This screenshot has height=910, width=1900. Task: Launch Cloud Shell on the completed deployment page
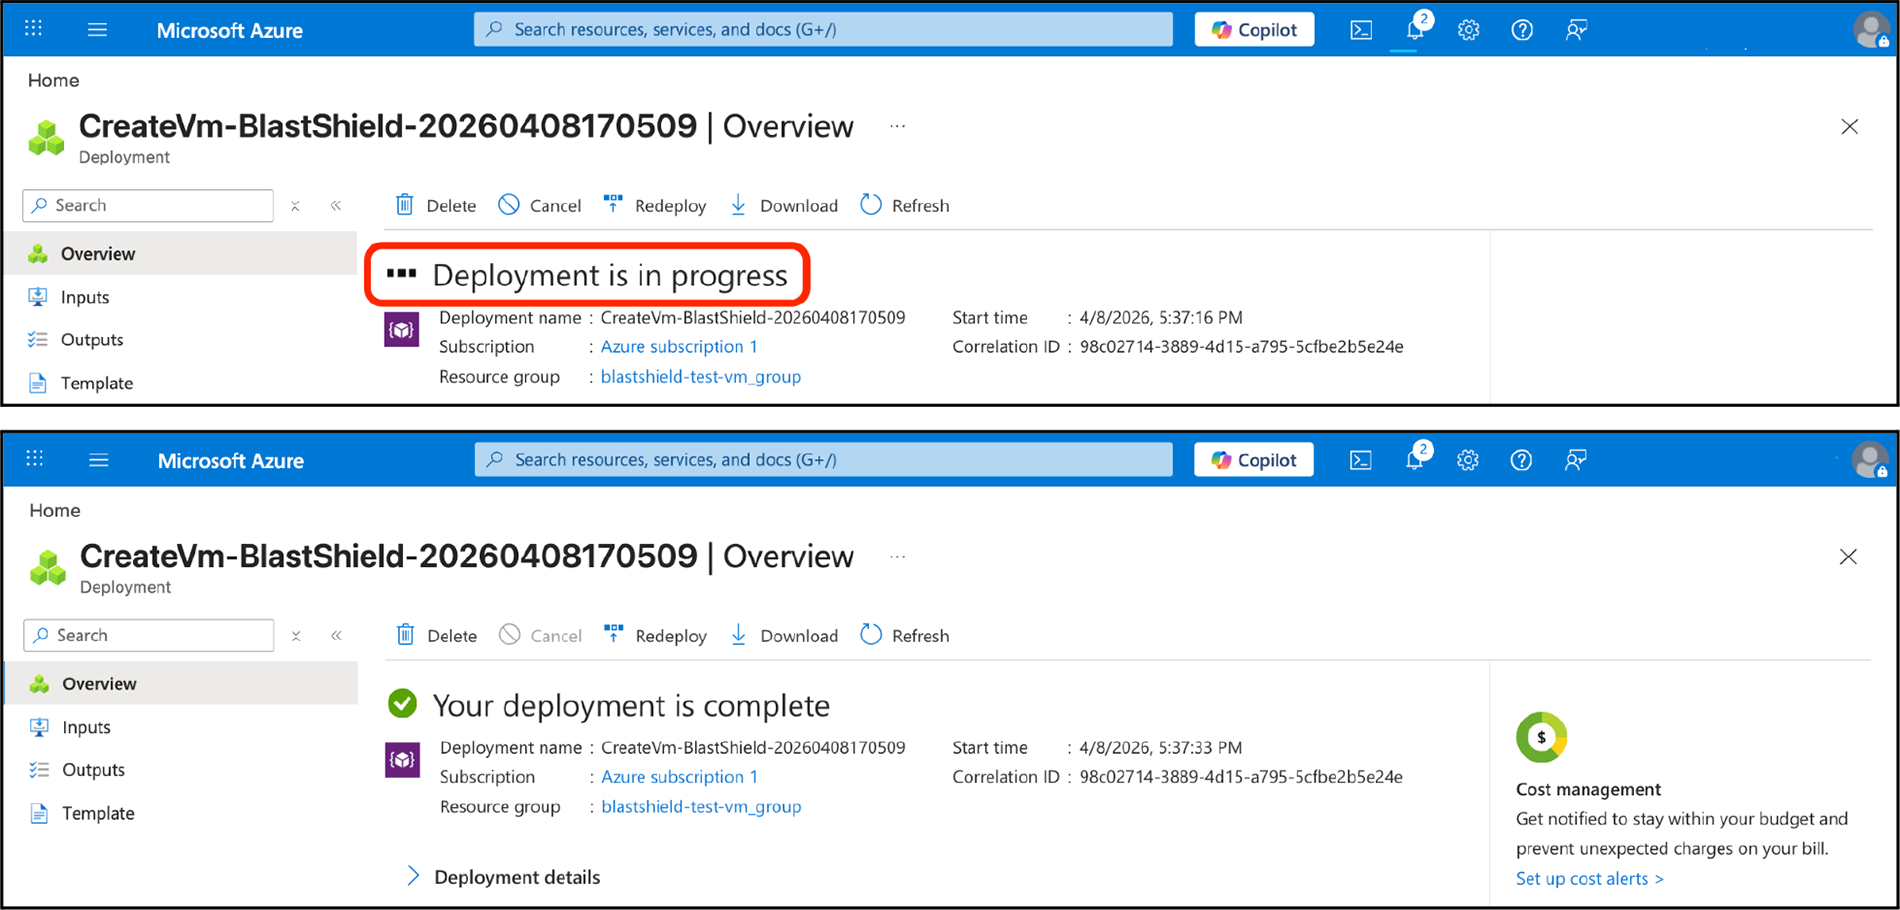[1361, 460]
